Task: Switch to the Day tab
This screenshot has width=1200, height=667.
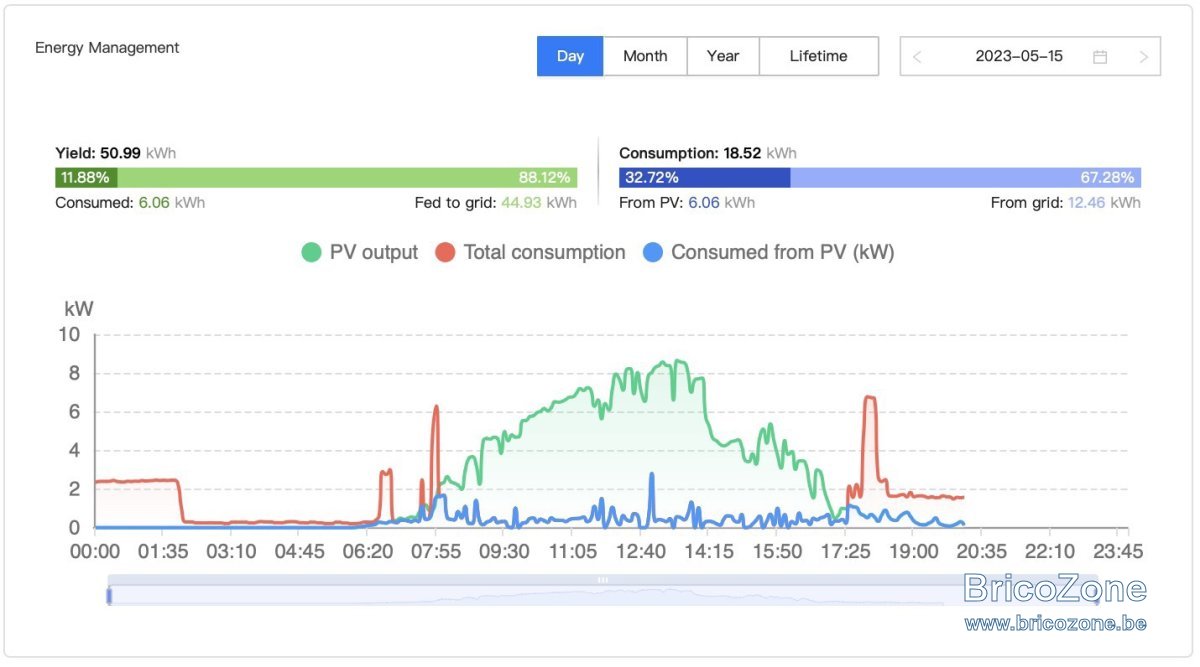Action: click(x=570, y=56)
